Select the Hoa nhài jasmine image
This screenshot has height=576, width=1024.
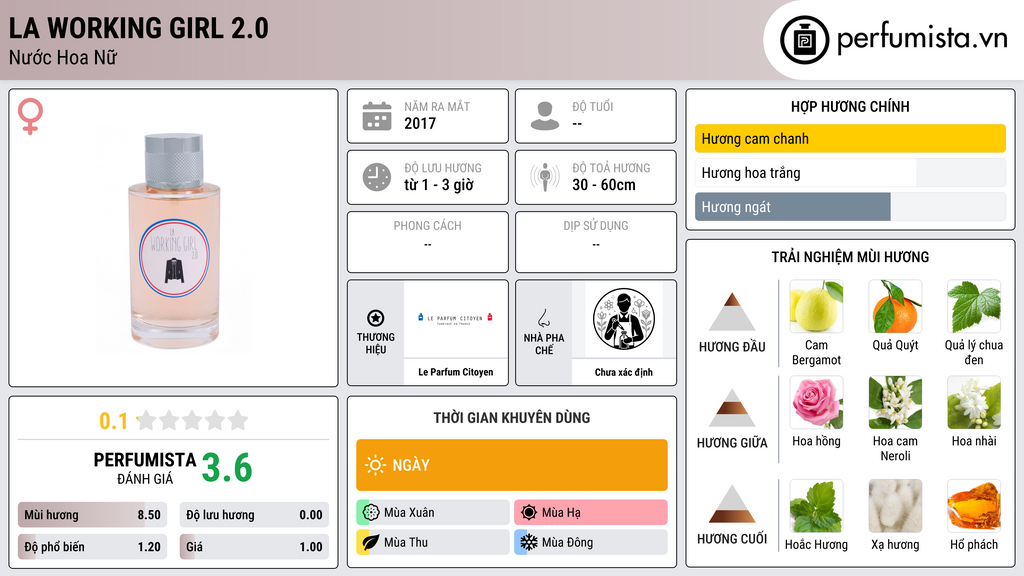coord(974,402)
